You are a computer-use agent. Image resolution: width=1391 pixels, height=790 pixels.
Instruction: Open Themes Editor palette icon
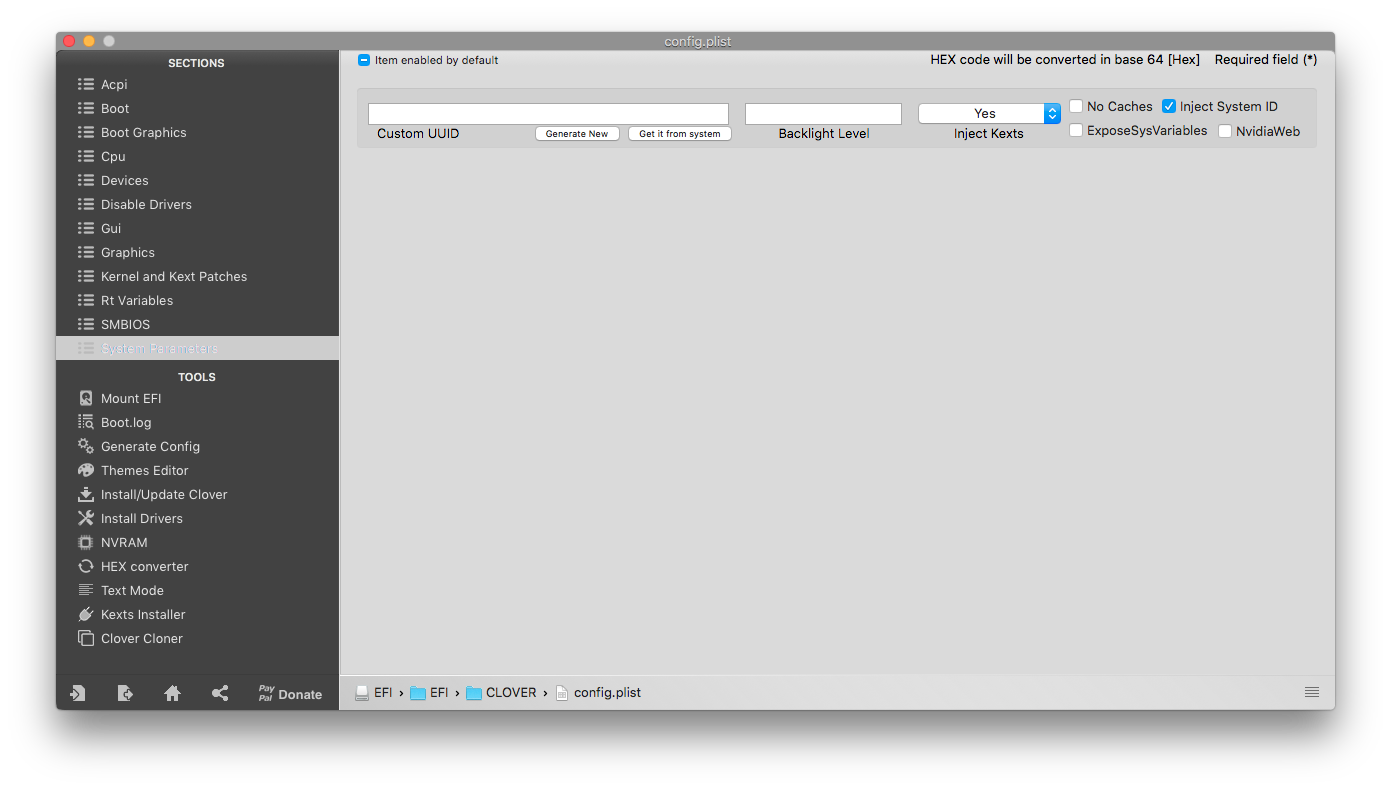pos(86,470)
